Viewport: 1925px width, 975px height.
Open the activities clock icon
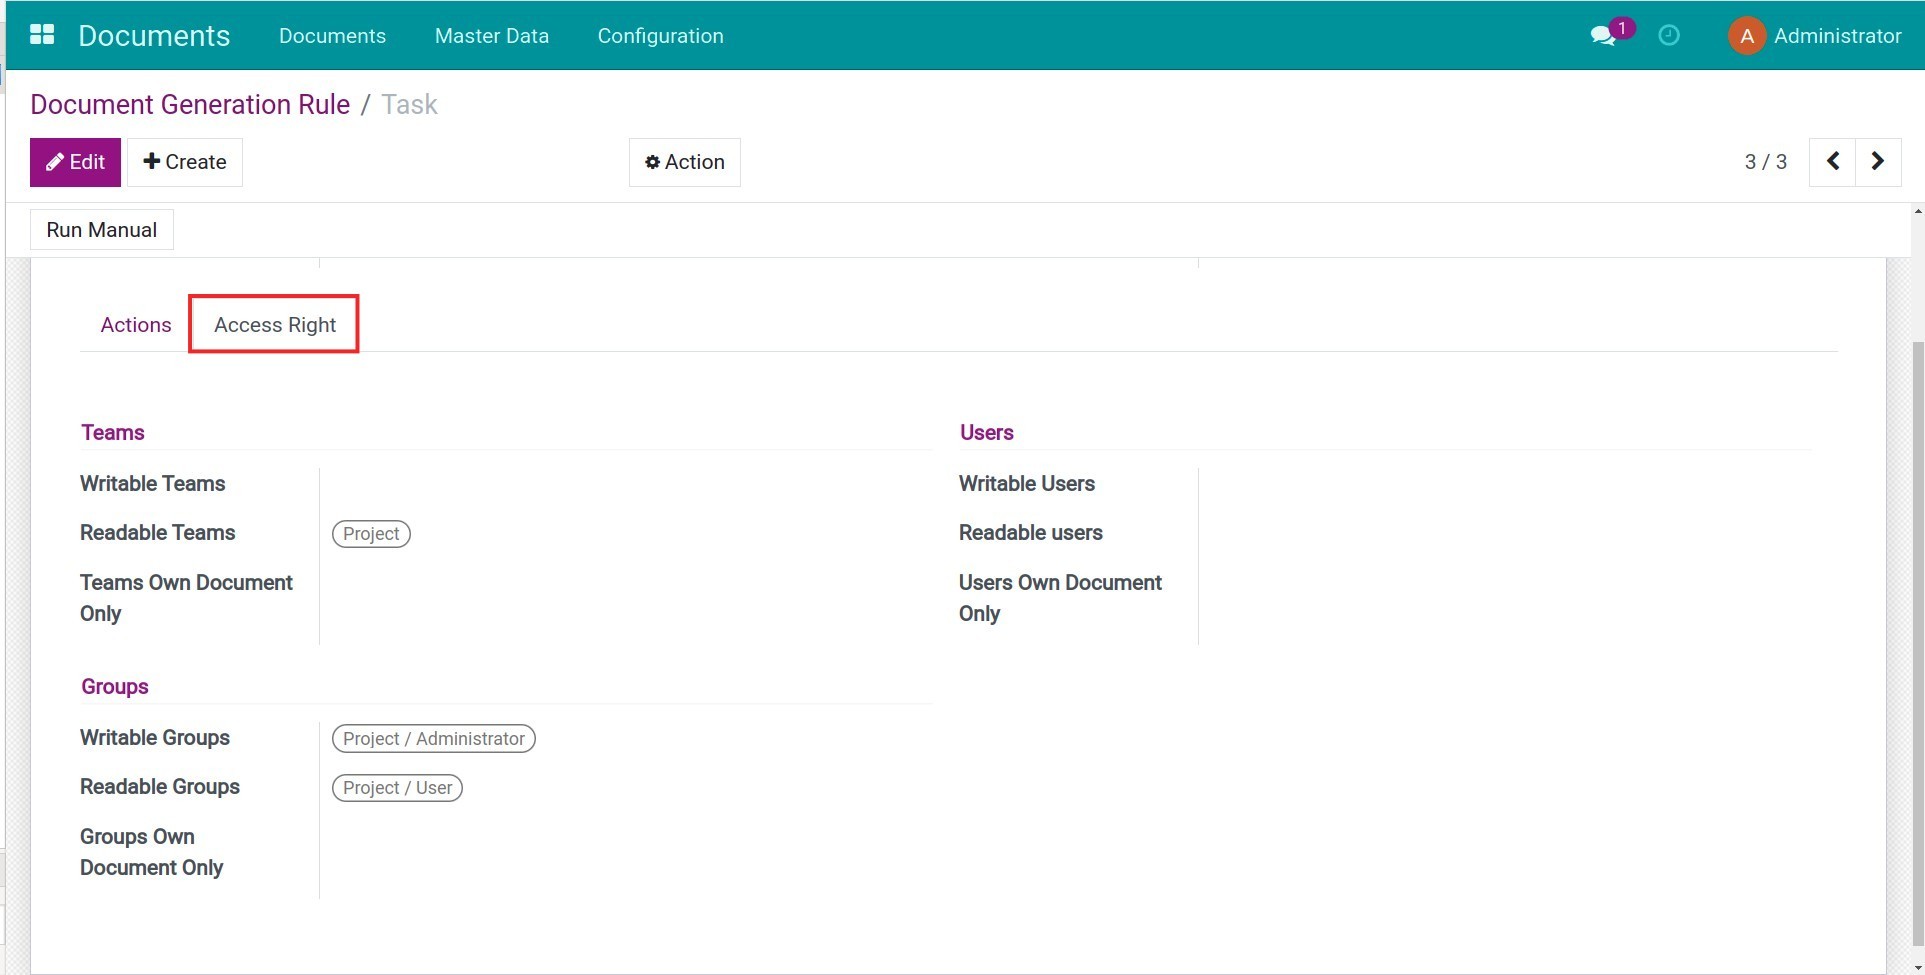click(x=1669, y=35)
